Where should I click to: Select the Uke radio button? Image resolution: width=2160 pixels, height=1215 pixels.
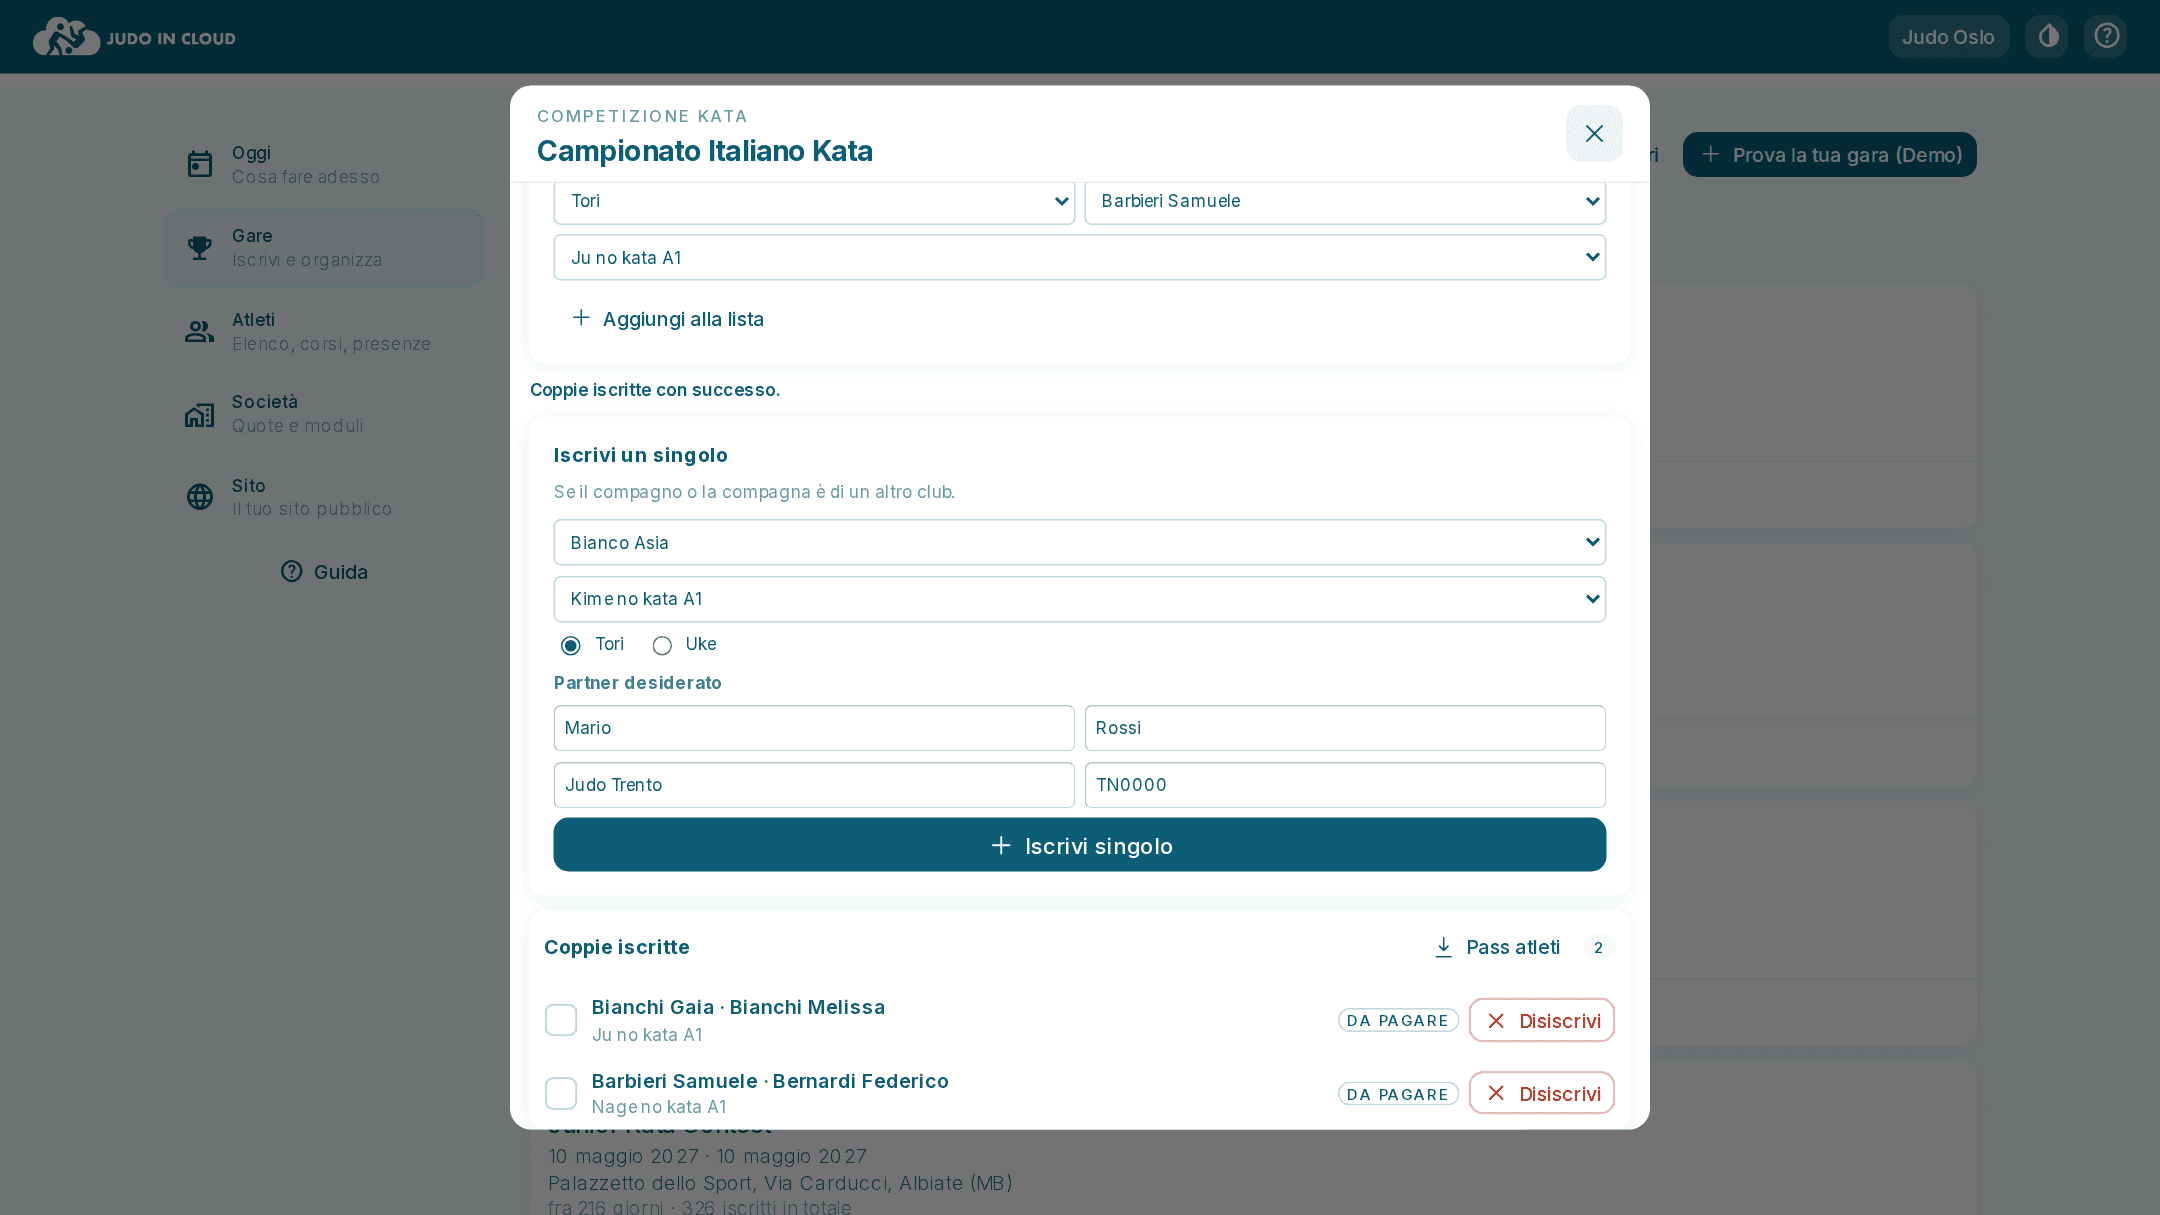pyautogui.click(x=662, y=646)
